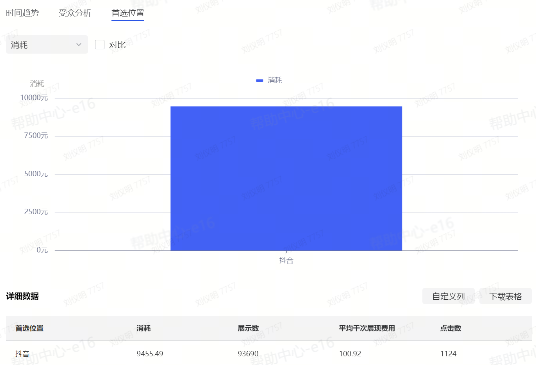
Task: Click the 抖音 label under the chart axis
Action: point(286,260)
